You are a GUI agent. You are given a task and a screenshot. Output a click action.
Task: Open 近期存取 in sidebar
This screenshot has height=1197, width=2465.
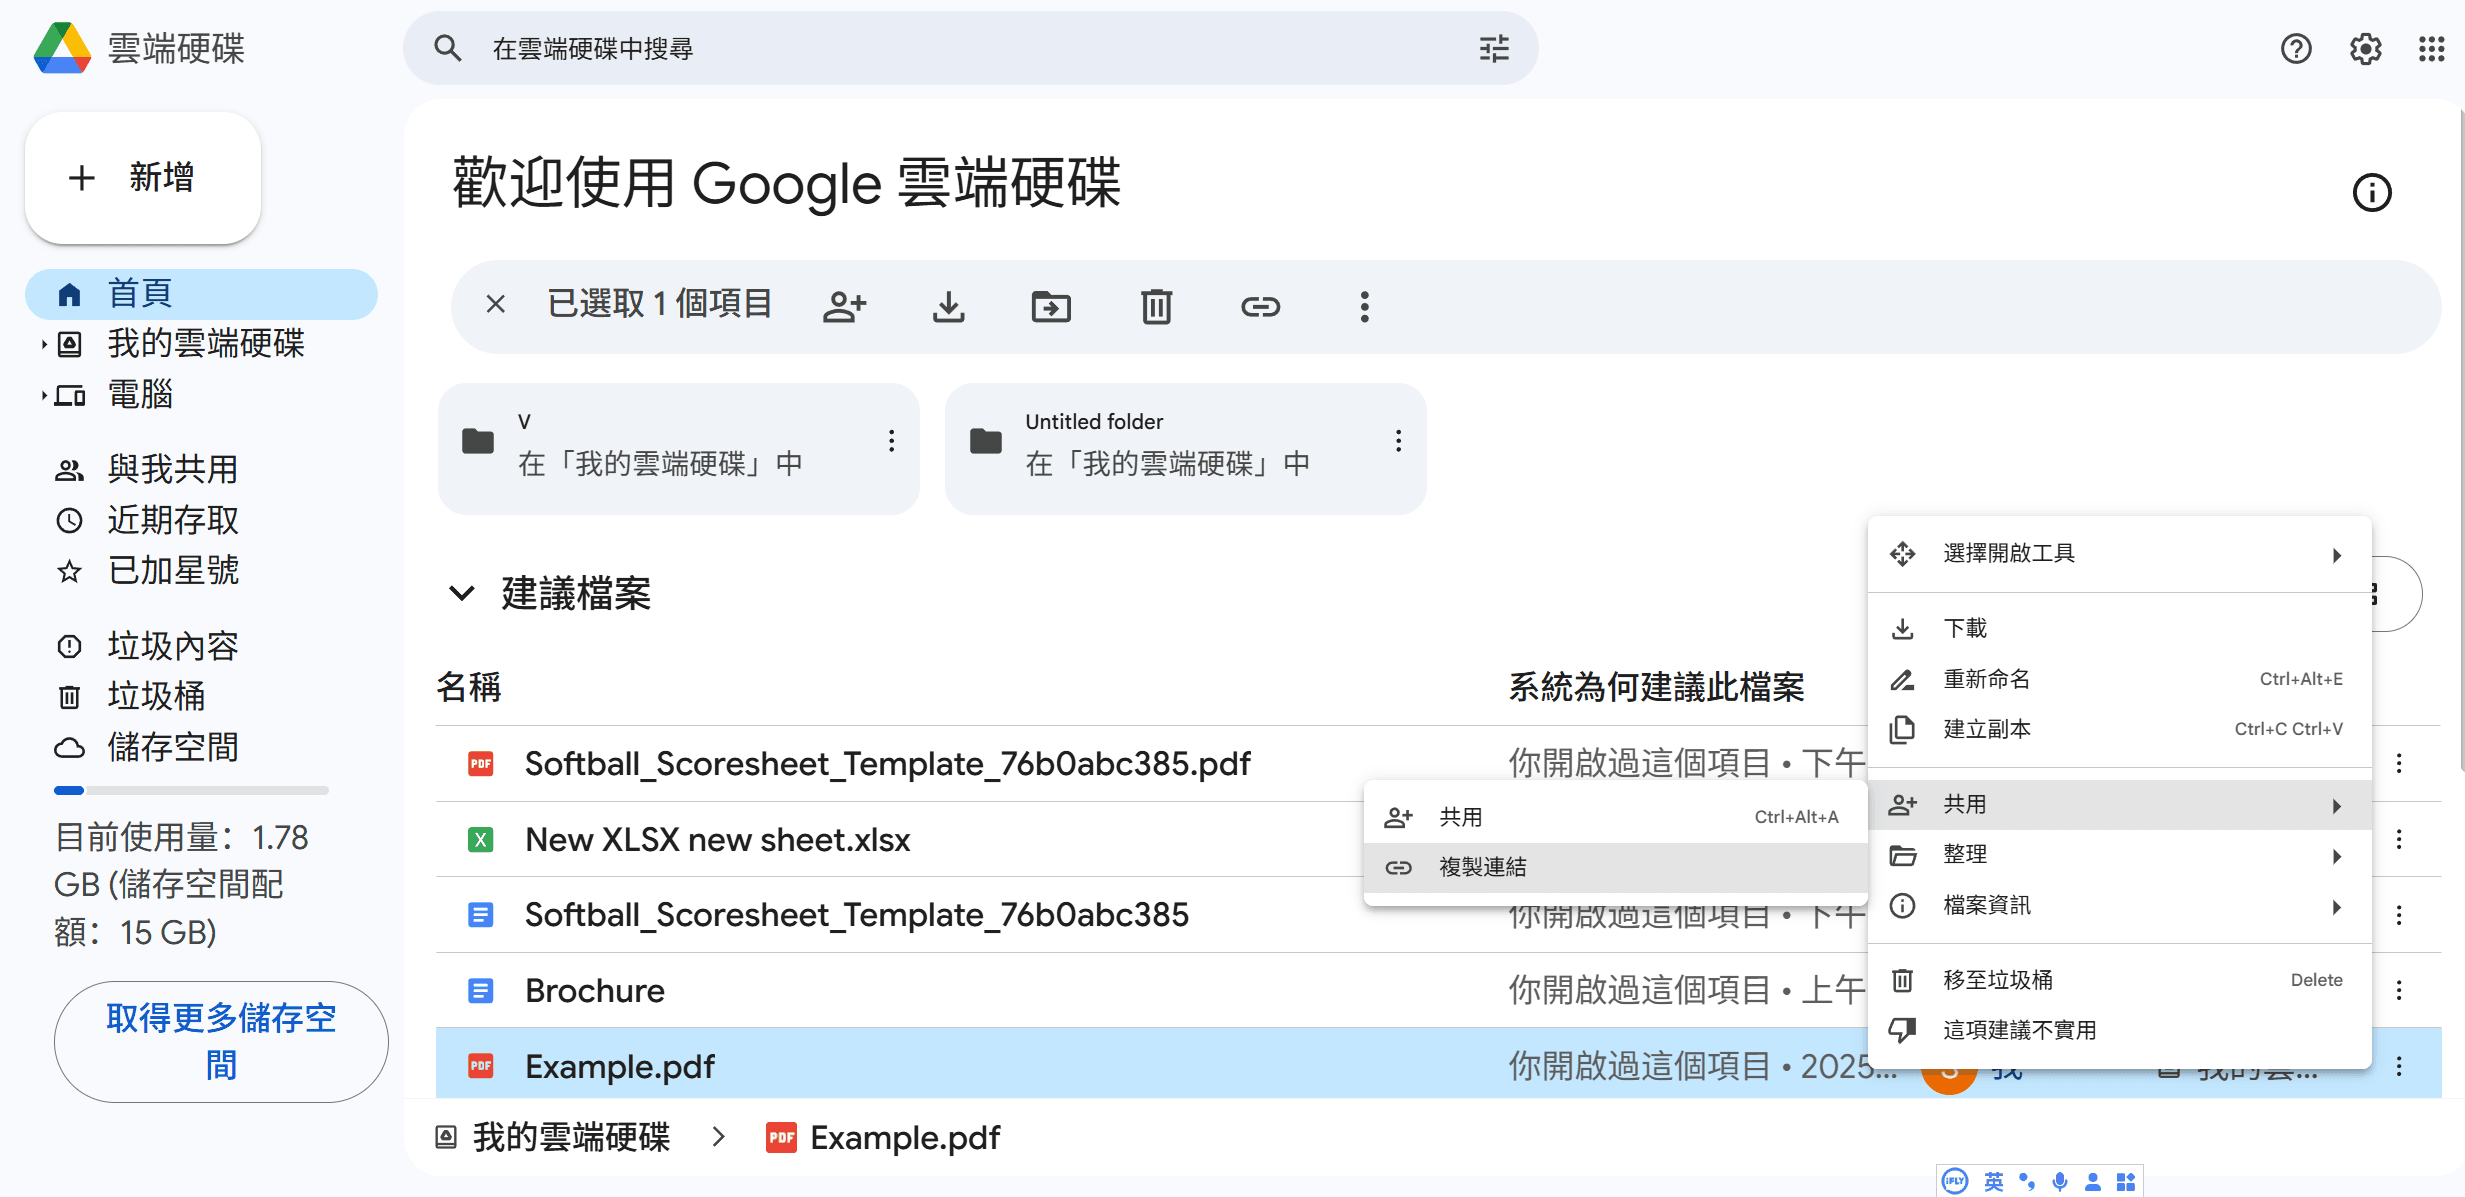tap(201, 520)
